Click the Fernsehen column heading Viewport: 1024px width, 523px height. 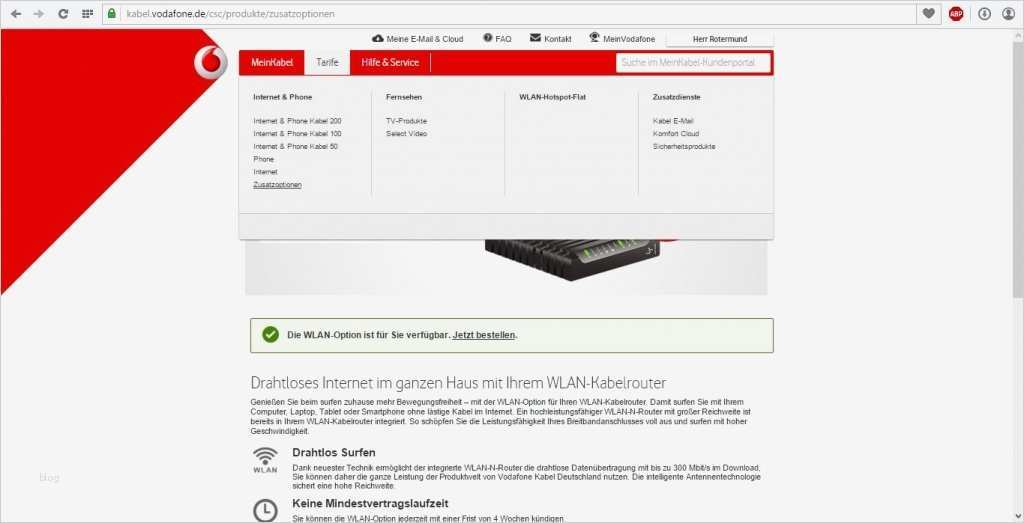coord(404,97)
